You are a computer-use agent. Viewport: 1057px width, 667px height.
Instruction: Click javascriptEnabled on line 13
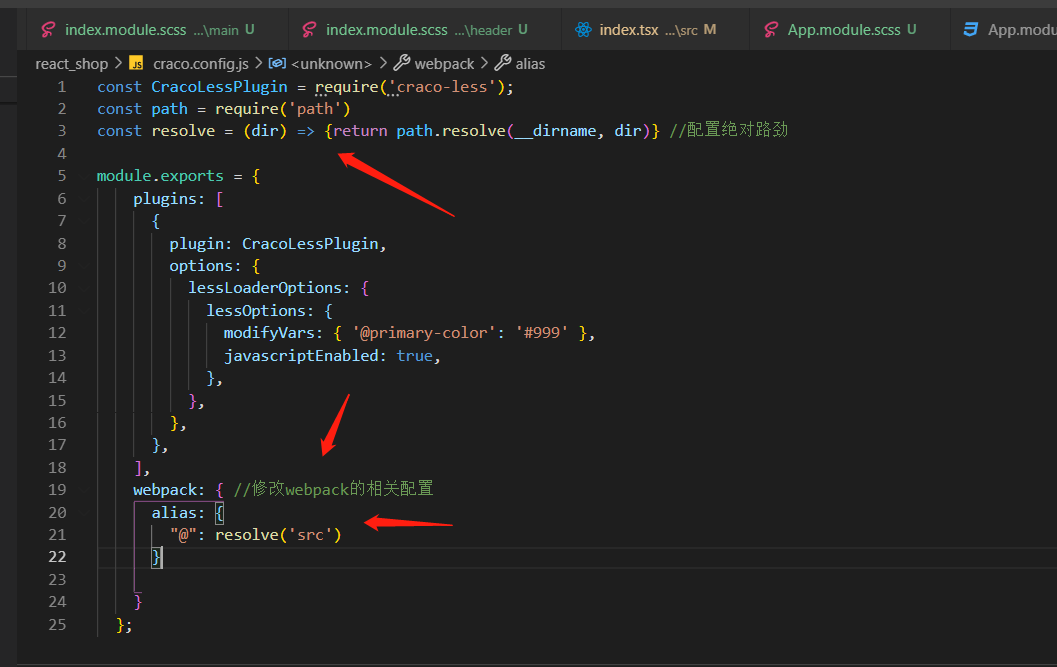click(x=301, y=355)
